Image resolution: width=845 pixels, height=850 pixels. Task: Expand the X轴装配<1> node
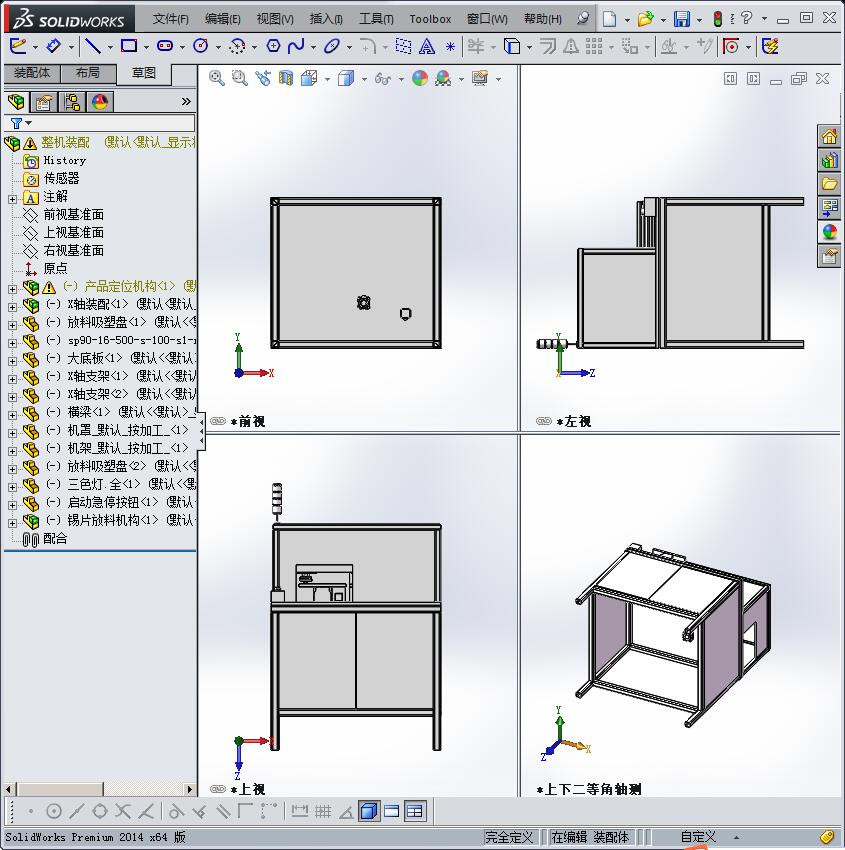click(12, 307)
